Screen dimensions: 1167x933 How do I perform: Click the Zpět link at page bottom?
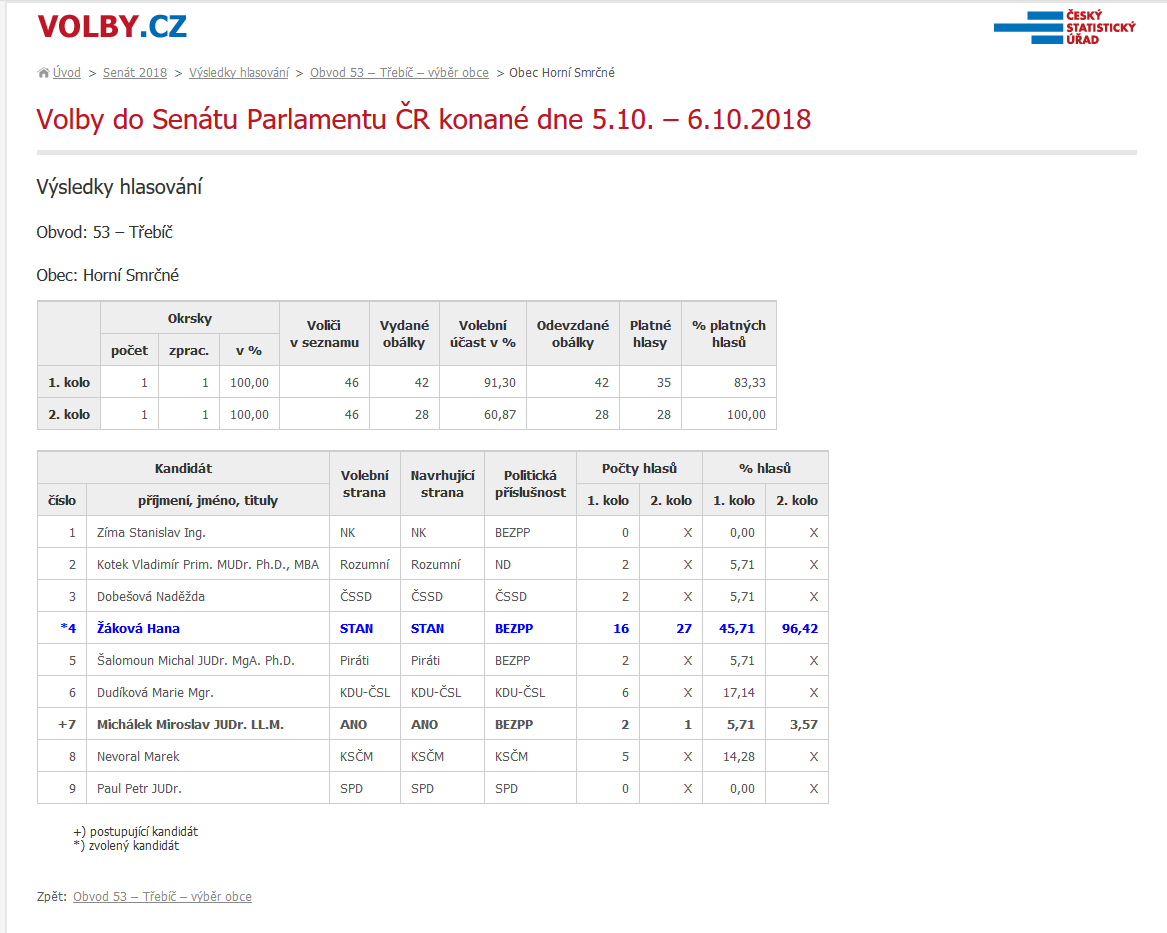coord(162,897)
